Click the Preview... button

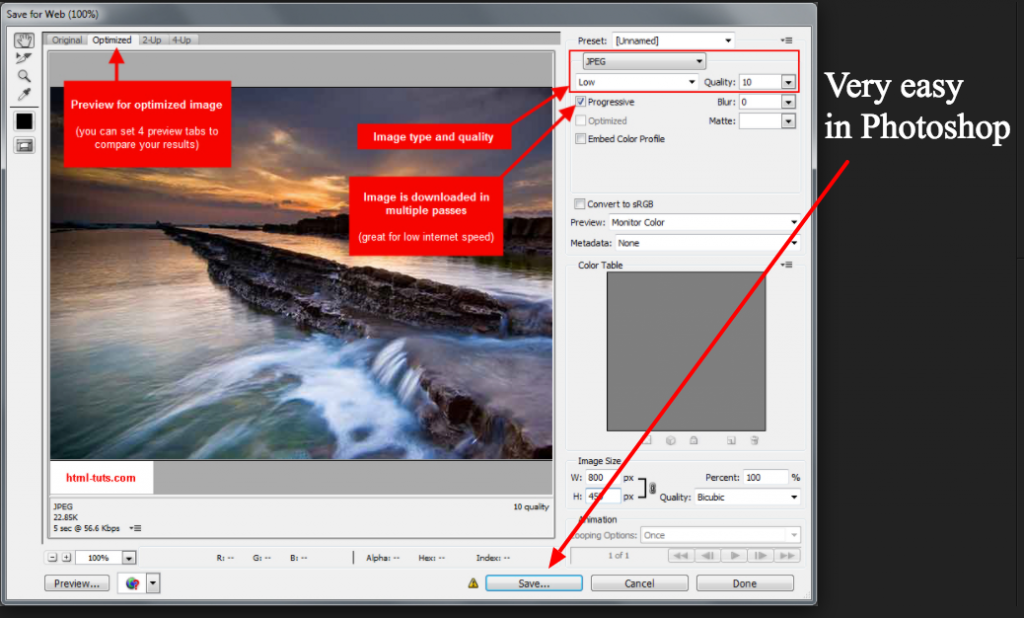tap(76, 583)
